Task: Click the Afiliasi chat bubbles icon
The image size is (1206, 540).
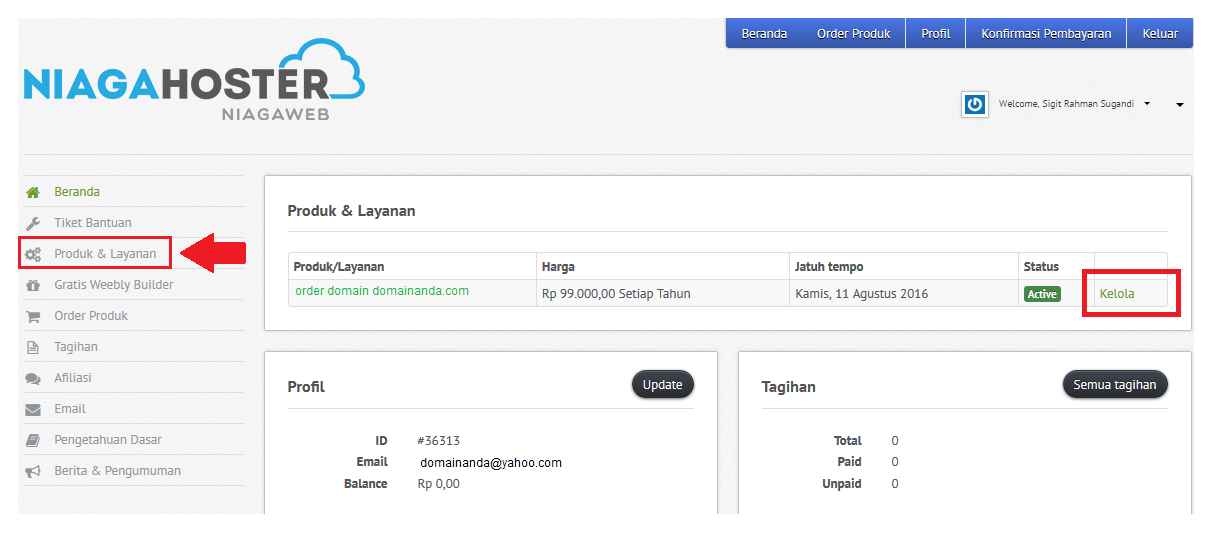Action: 33,378
